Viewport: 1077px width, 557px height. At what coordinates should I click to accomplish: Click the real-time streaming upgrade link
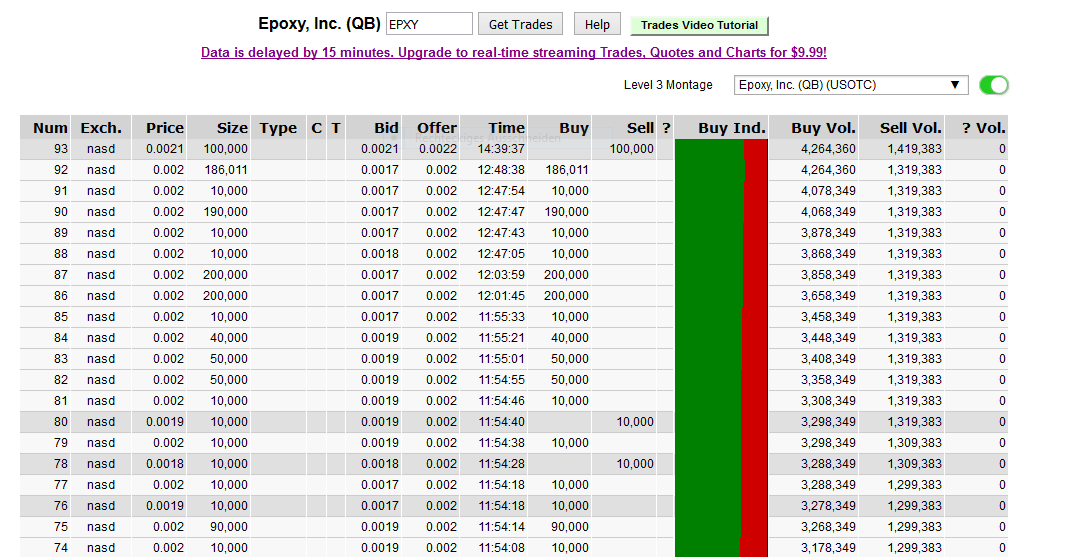tap(513, 53)
